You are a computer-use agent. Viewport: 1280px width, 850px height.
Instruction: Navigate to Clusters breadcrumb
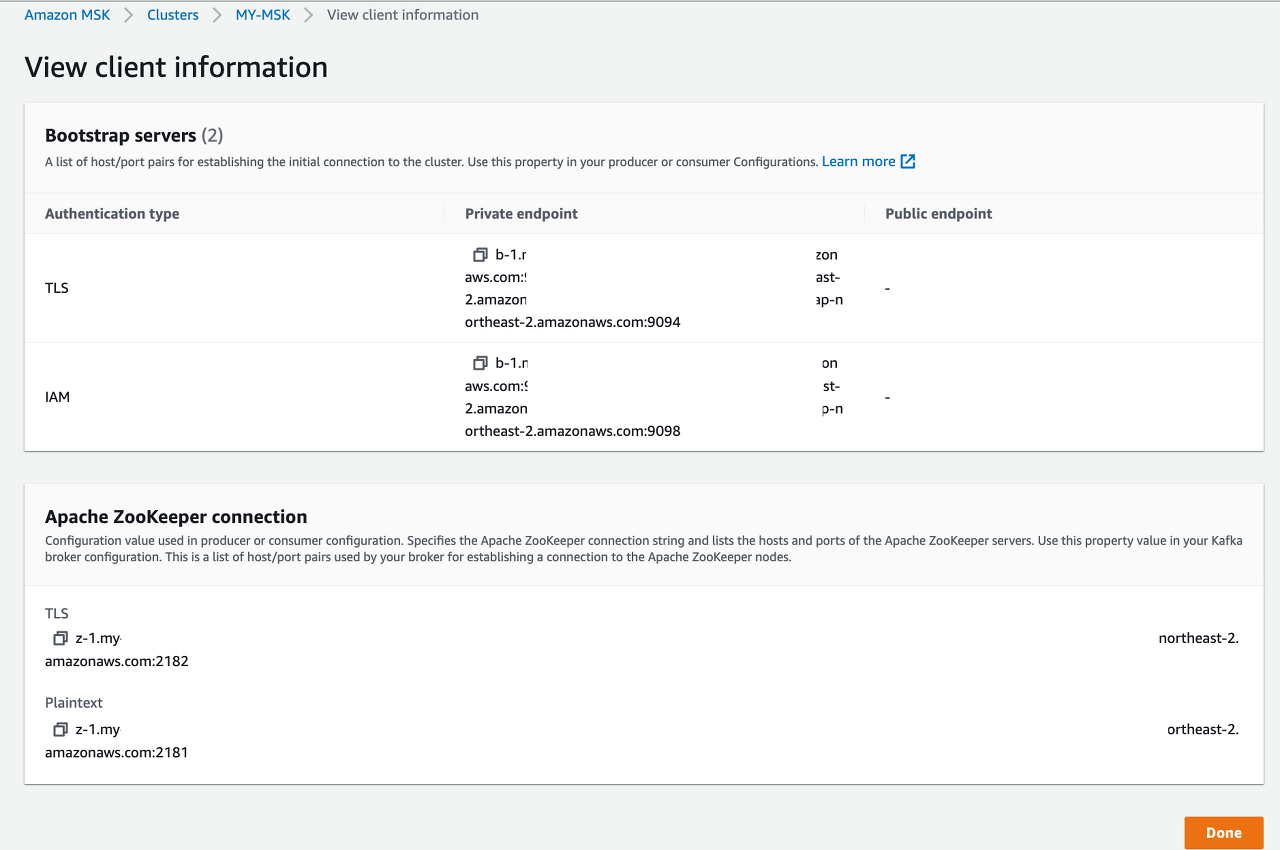173,15
